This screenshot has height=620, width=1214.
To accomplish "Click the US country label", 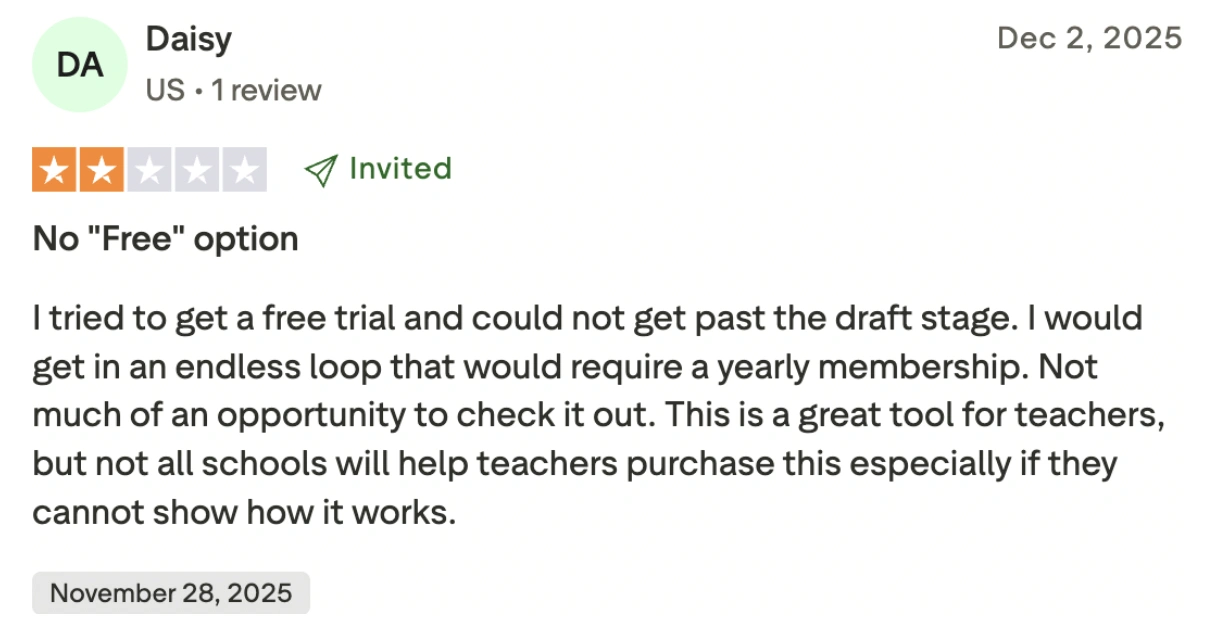I will click(x=165, y=90).
